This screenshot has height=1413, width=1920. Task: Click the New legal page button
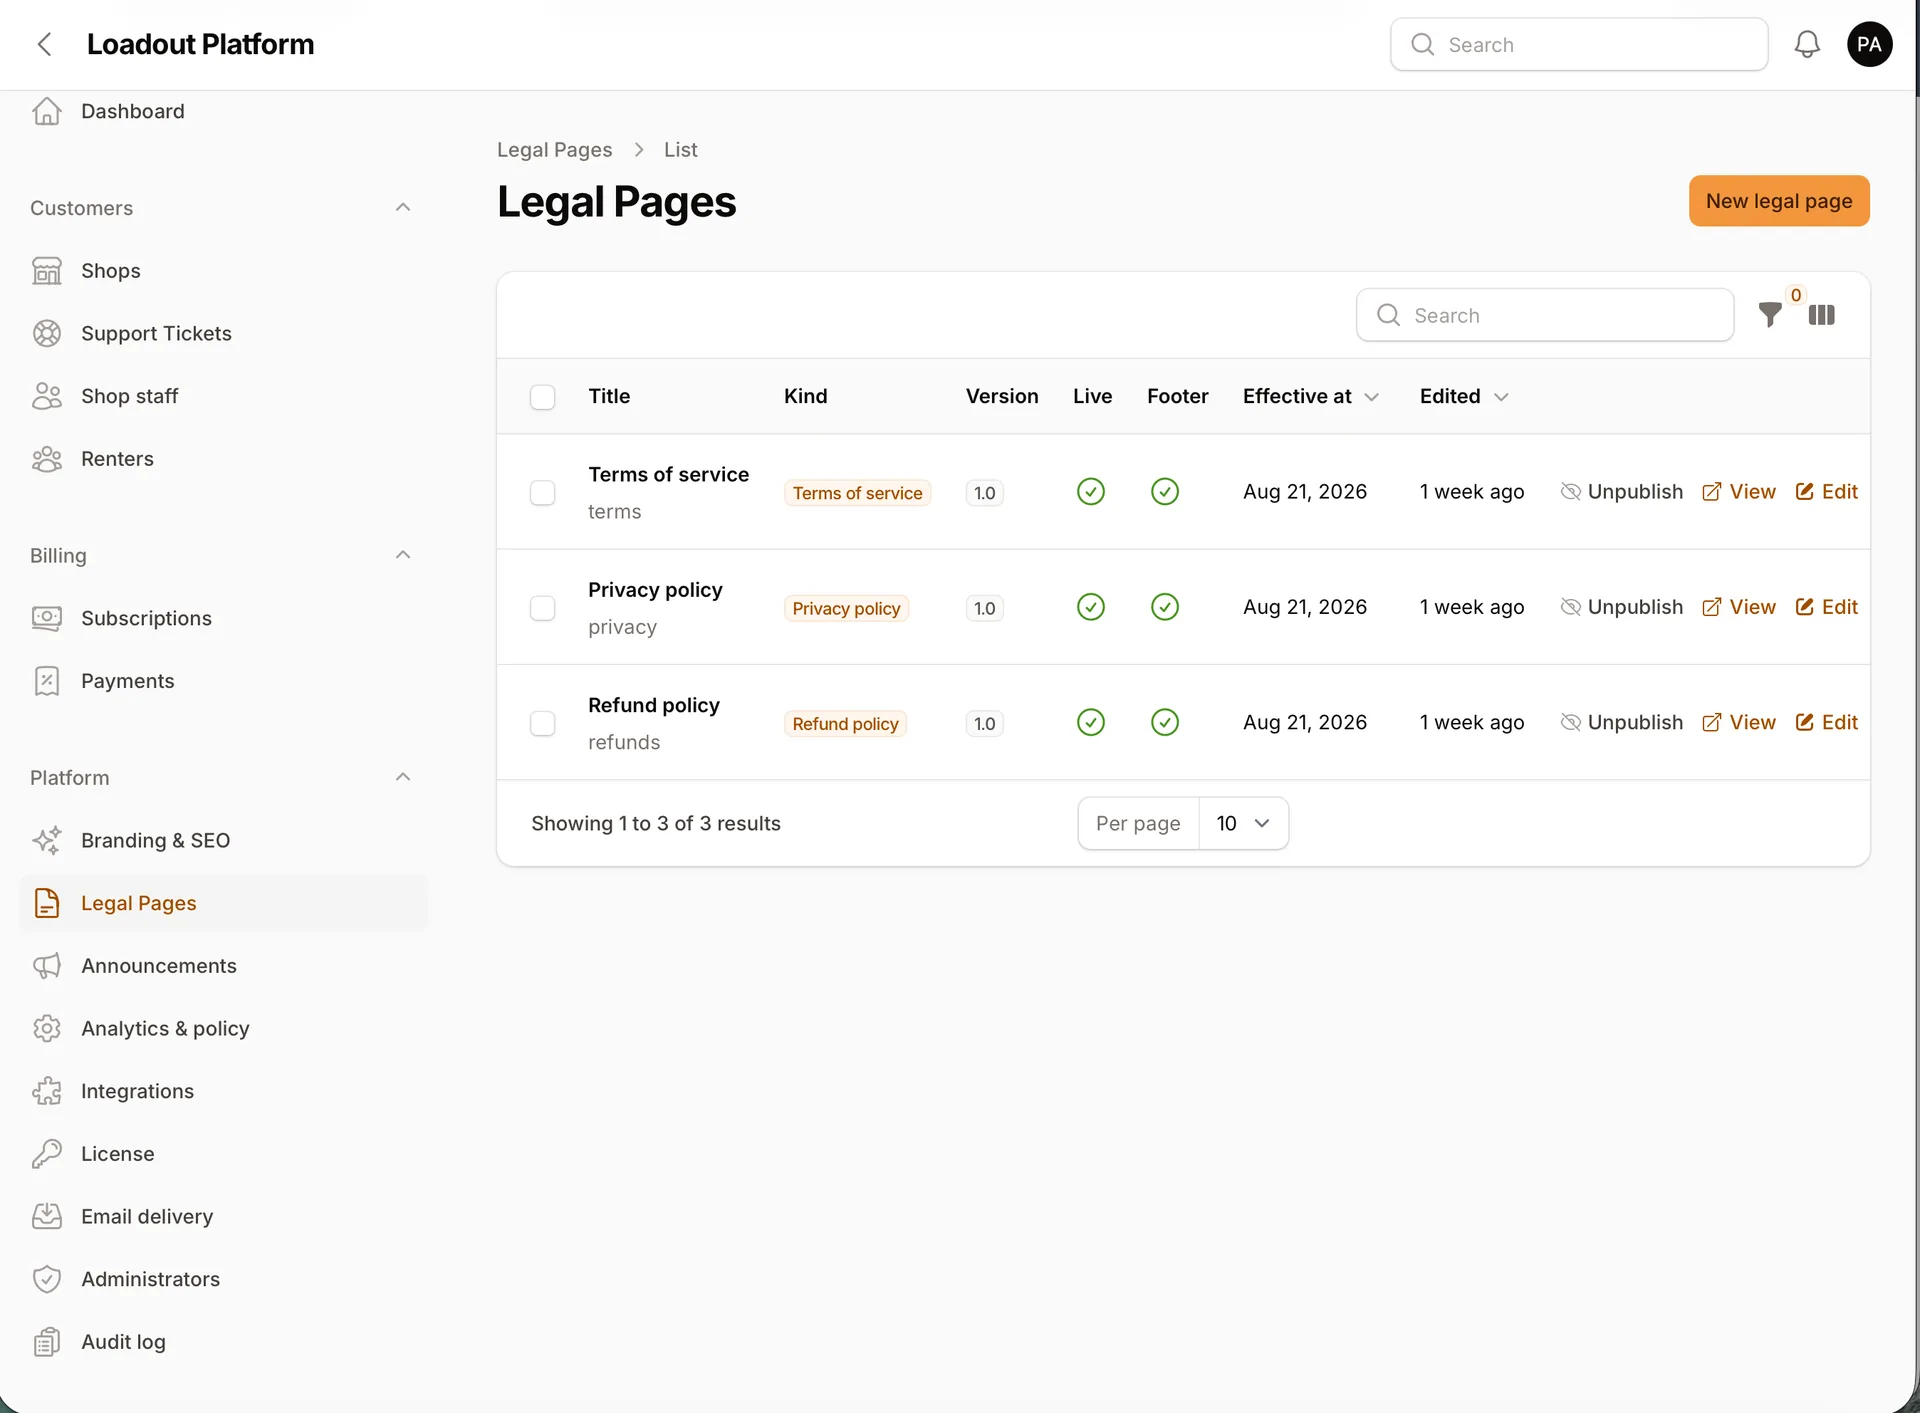pos(1779,201)
